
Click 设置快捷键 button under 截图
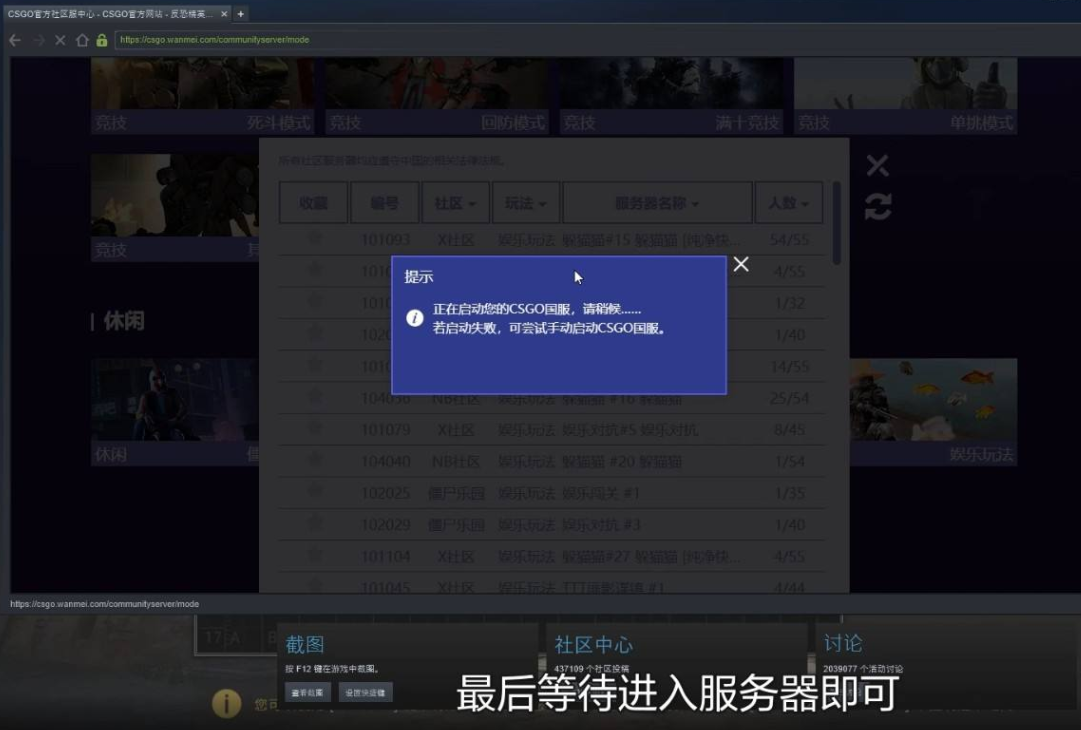(365, 692)
